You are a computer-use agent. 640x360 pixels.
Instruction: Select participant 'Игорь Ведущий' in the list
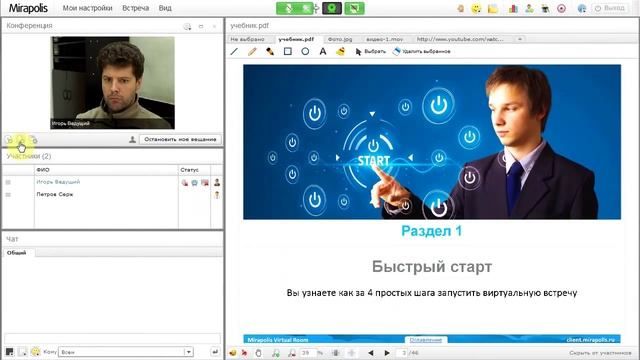58,182
